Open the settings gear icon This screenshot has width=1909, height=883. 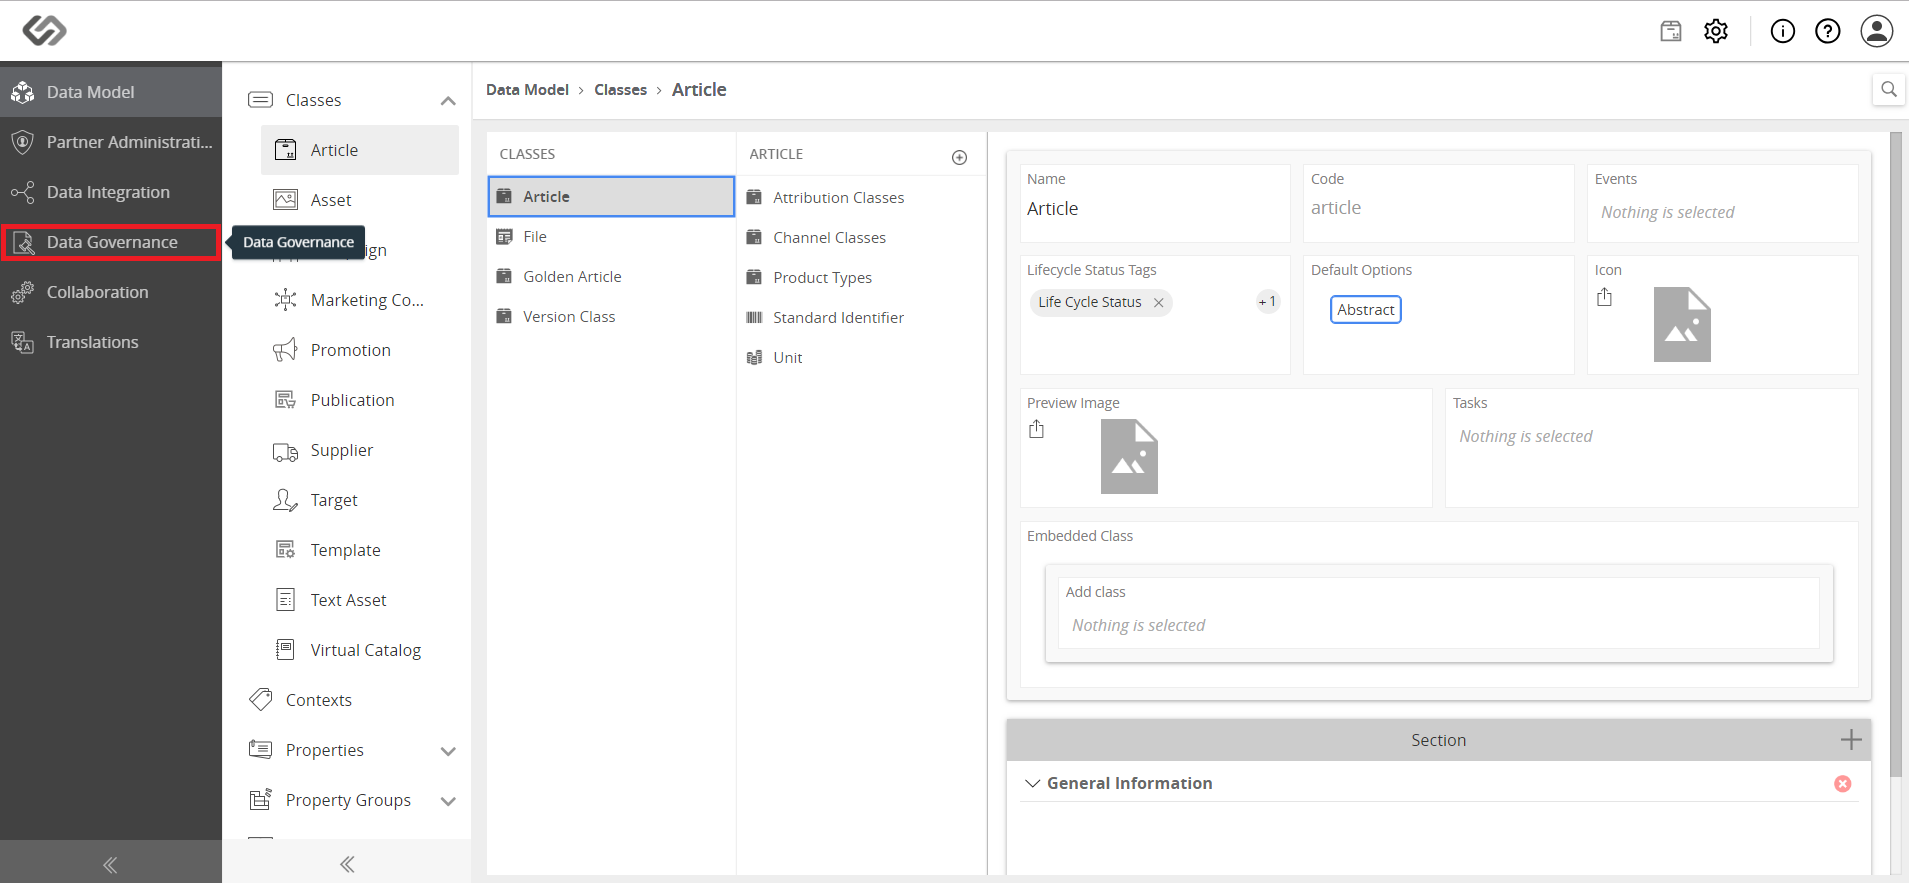click(1716, 31)
